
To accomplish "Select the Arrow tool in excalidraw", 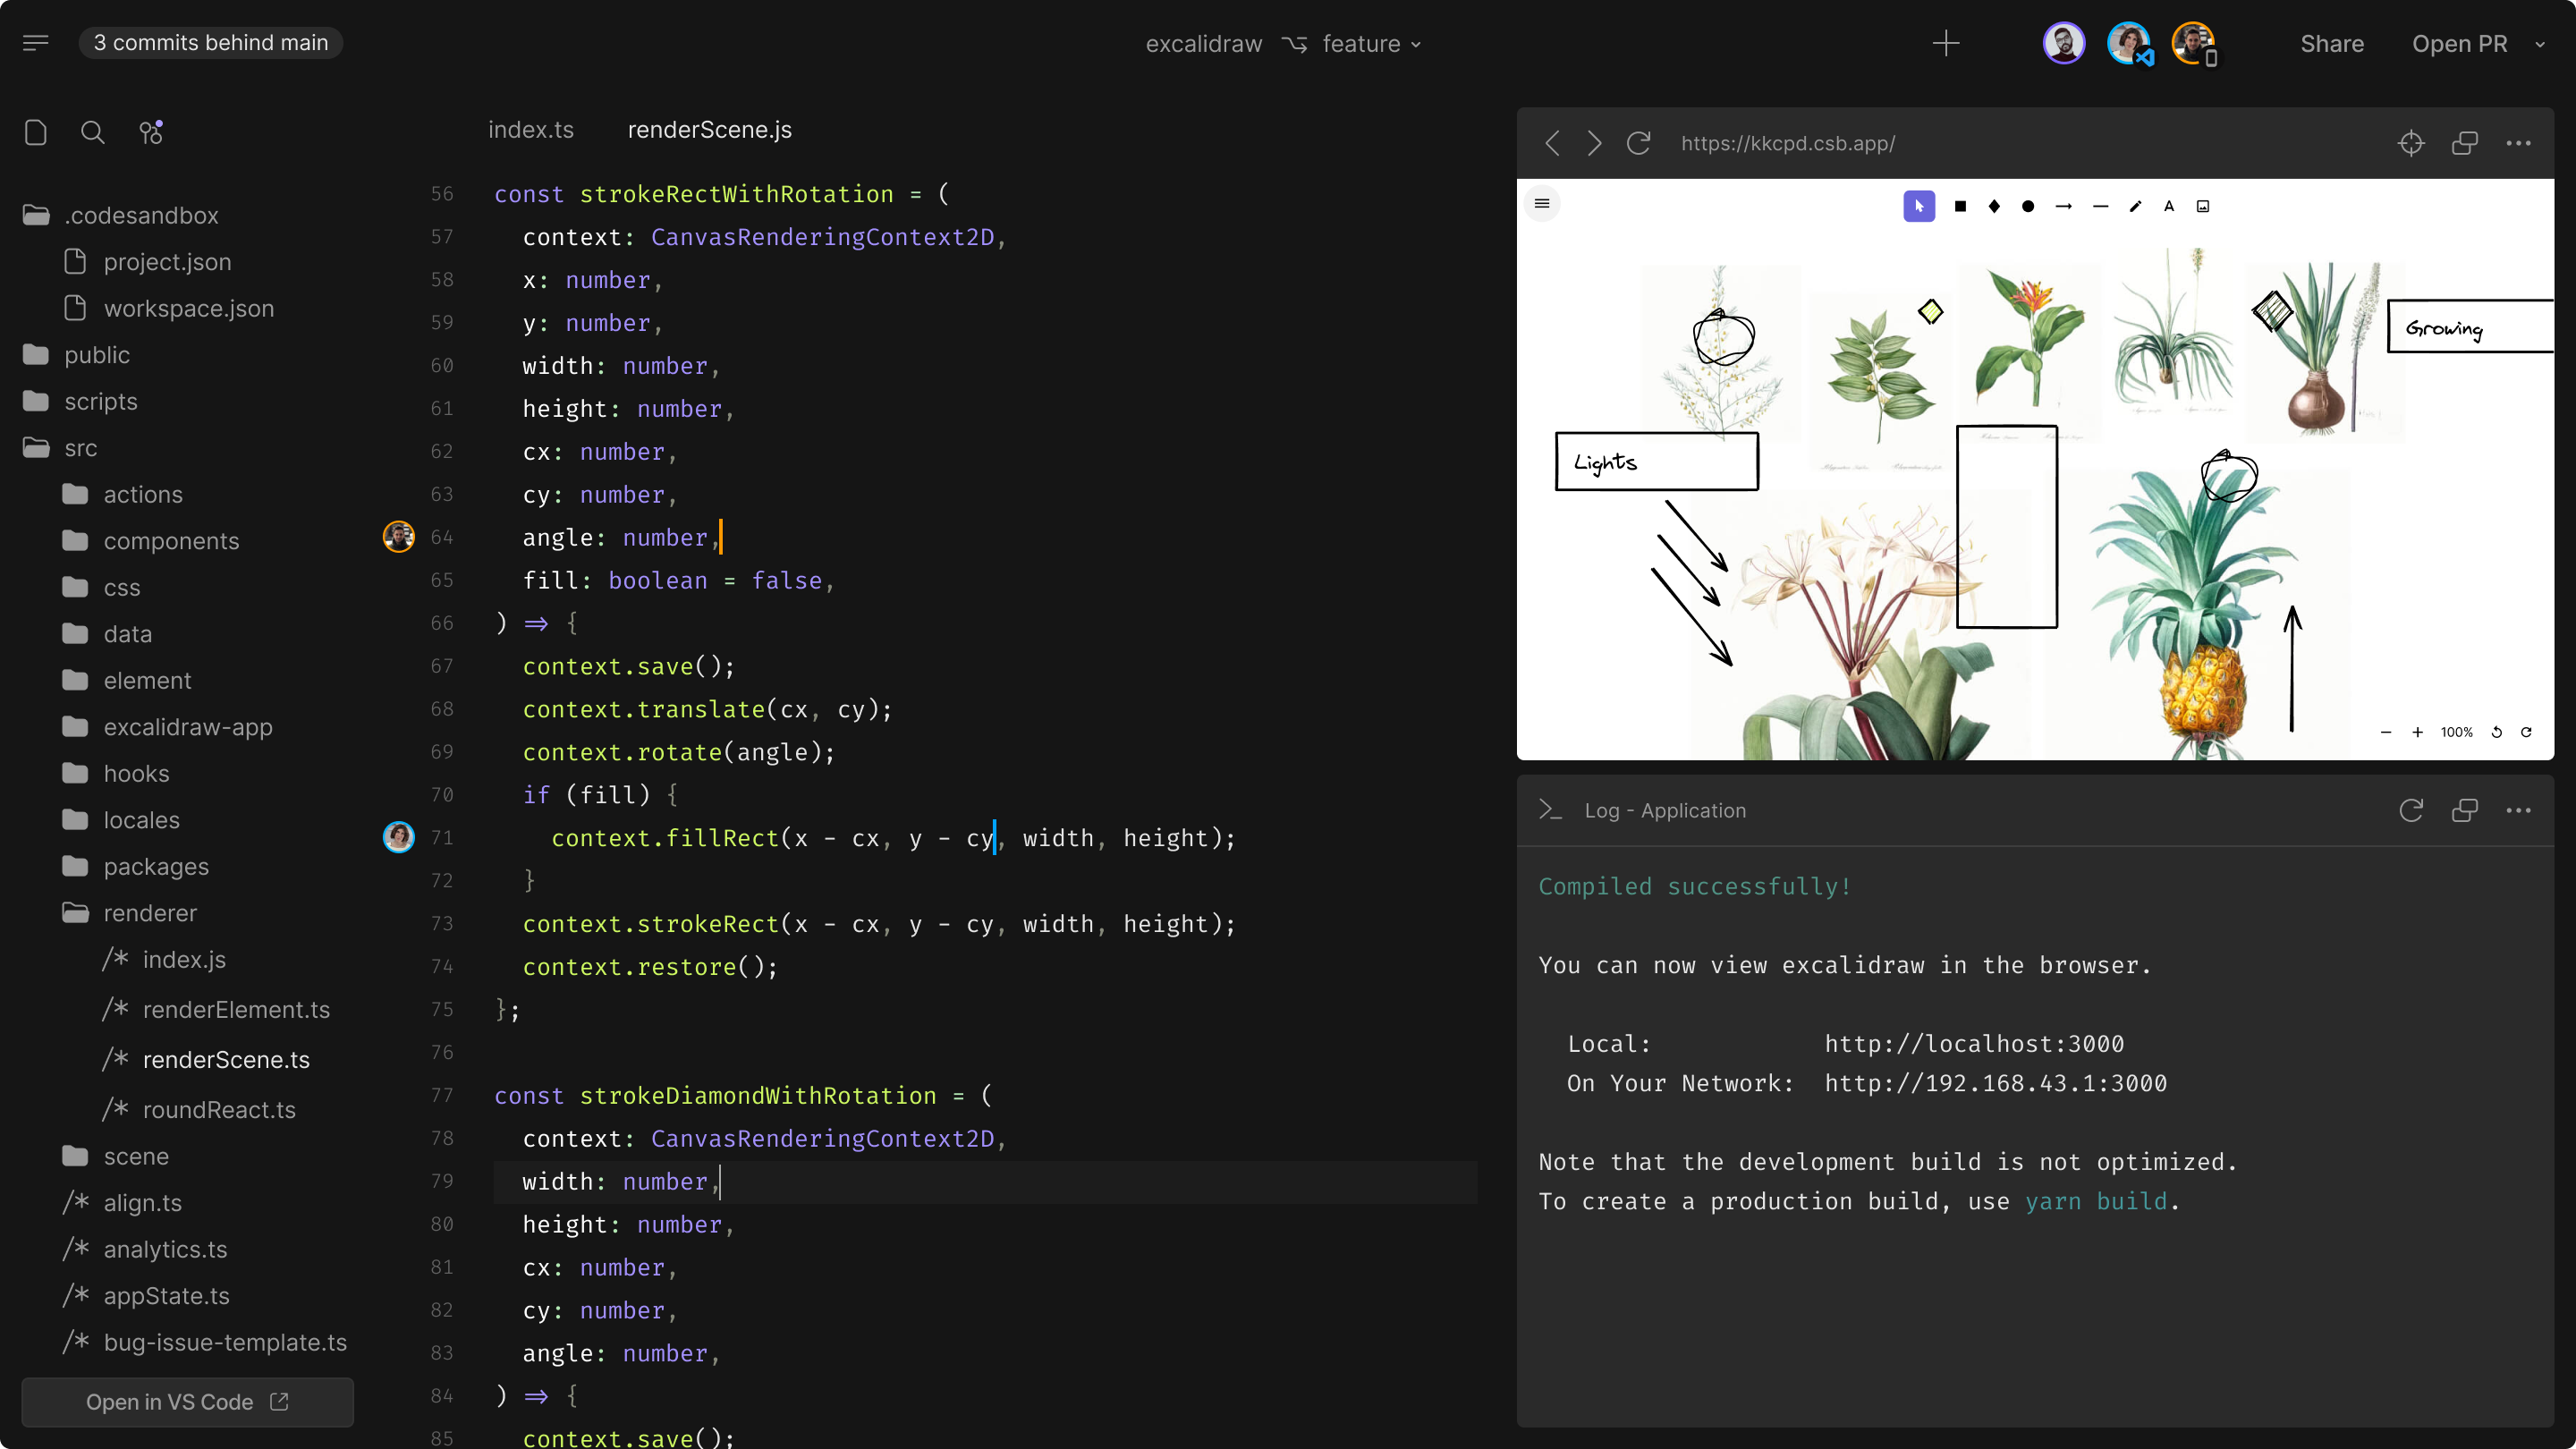I will [x=2063, y=206].
